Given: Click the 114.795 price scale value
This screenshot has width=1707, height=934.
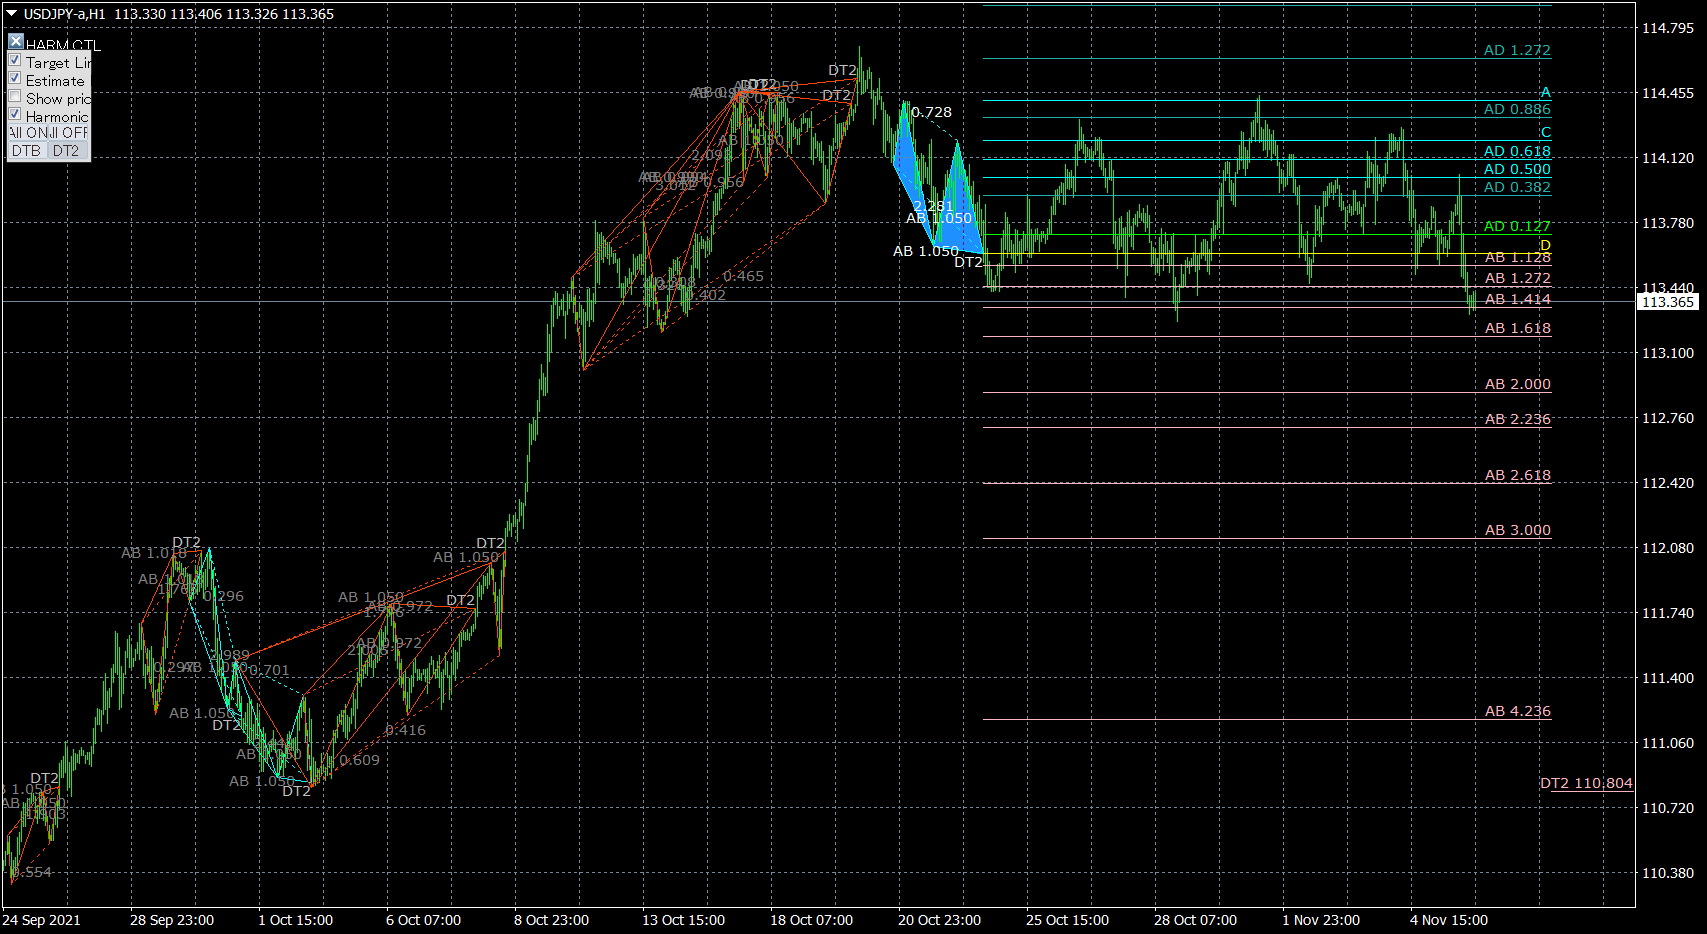Looking at the screenshot, I should point(1668,28).
